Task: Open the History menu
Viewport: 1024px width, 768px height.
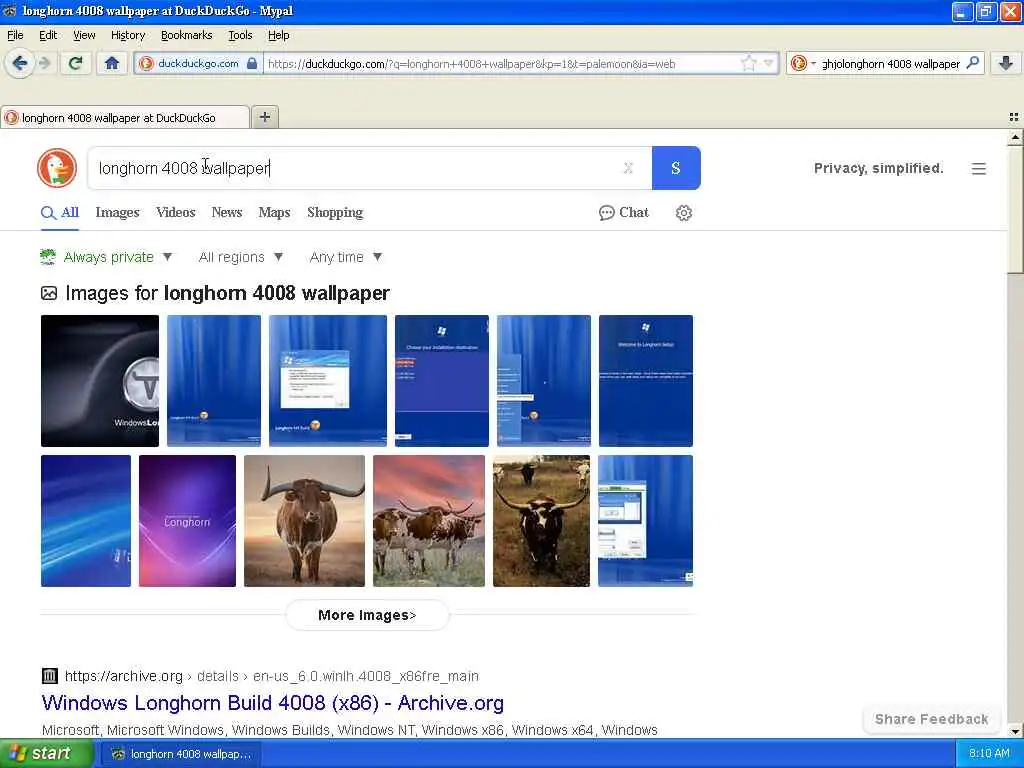Action: pyautogui.click(x=127, y=35)
